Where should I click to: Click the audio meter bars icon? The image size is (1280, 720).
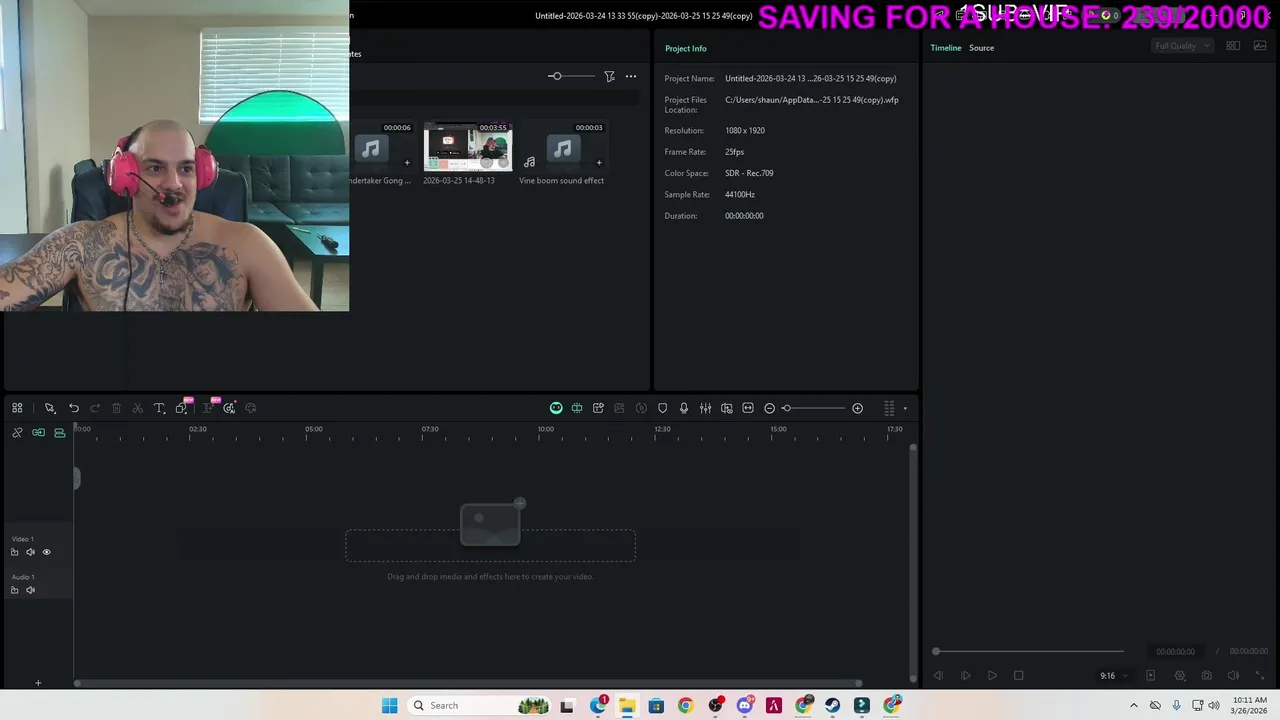889,408
